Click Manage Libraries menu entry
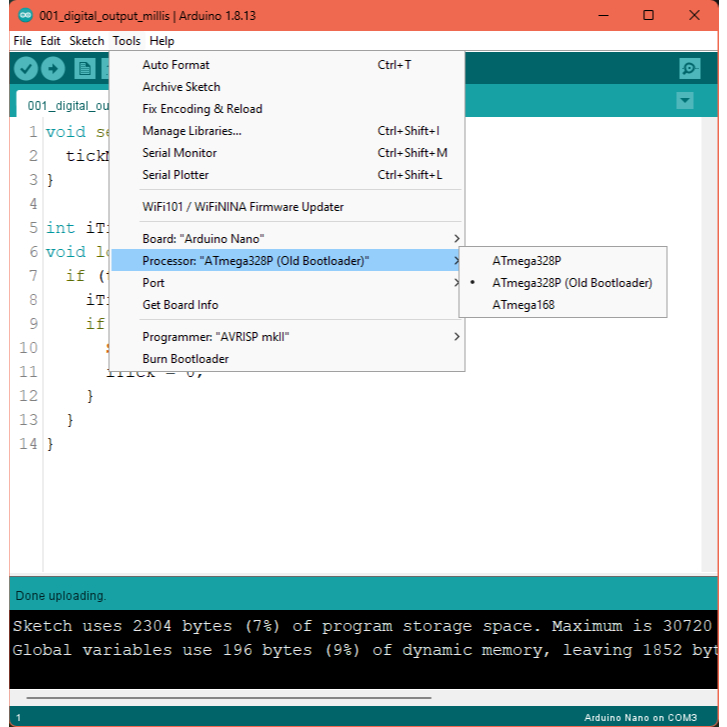Image resolution: width=727 pixels, height=727 pixels. pos(191,131)
